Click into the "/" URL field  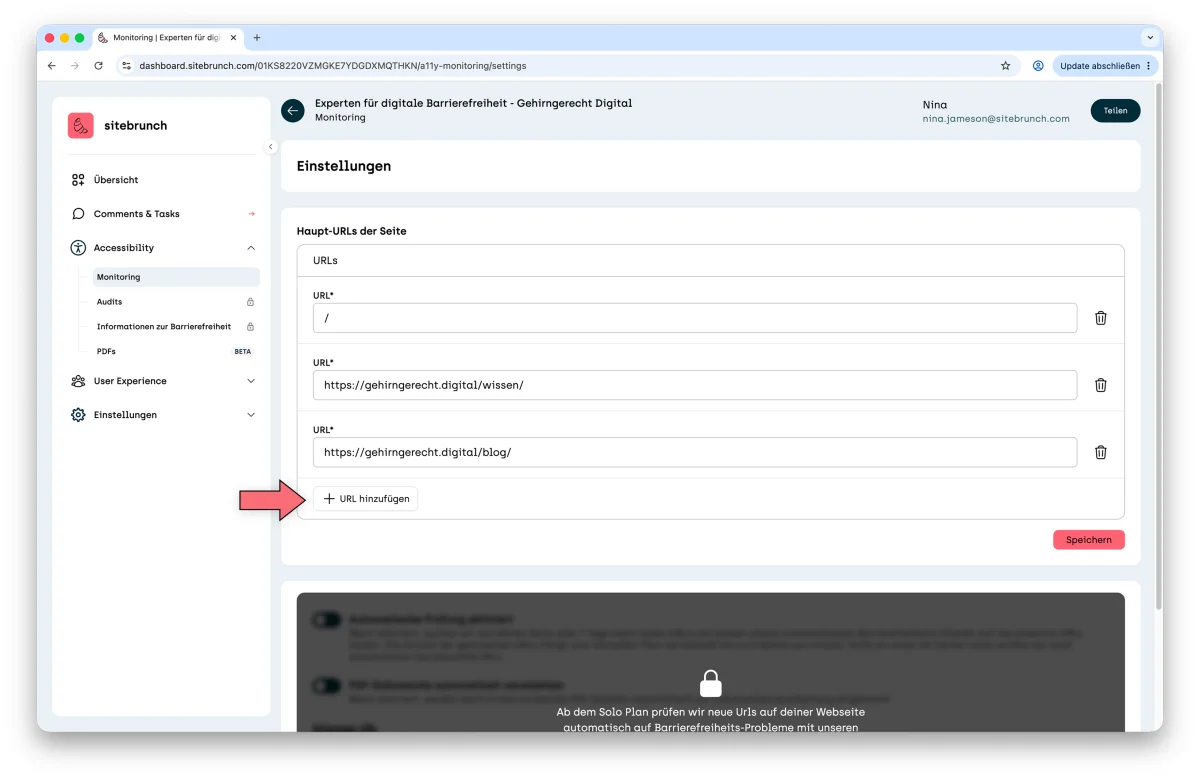[695, 318]
